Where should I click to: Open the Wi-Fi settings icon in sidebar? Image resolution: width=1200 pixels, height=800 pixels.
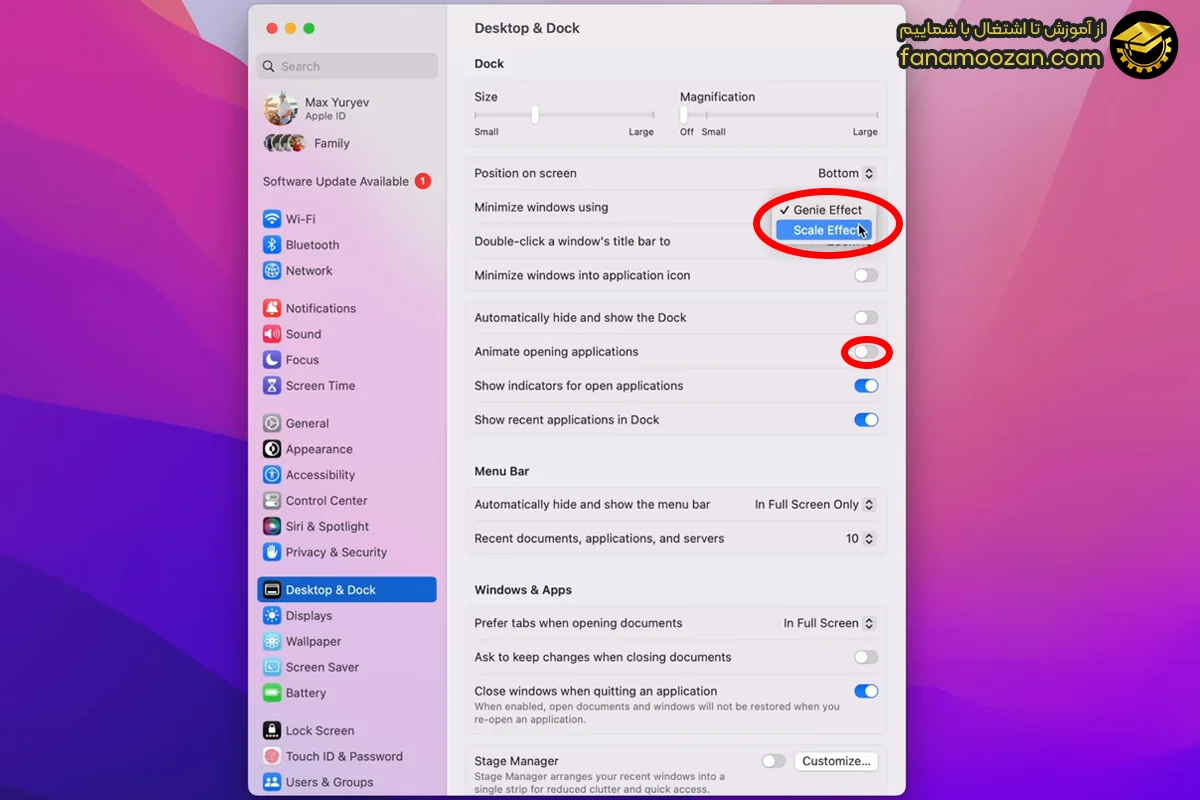[272, 219]
